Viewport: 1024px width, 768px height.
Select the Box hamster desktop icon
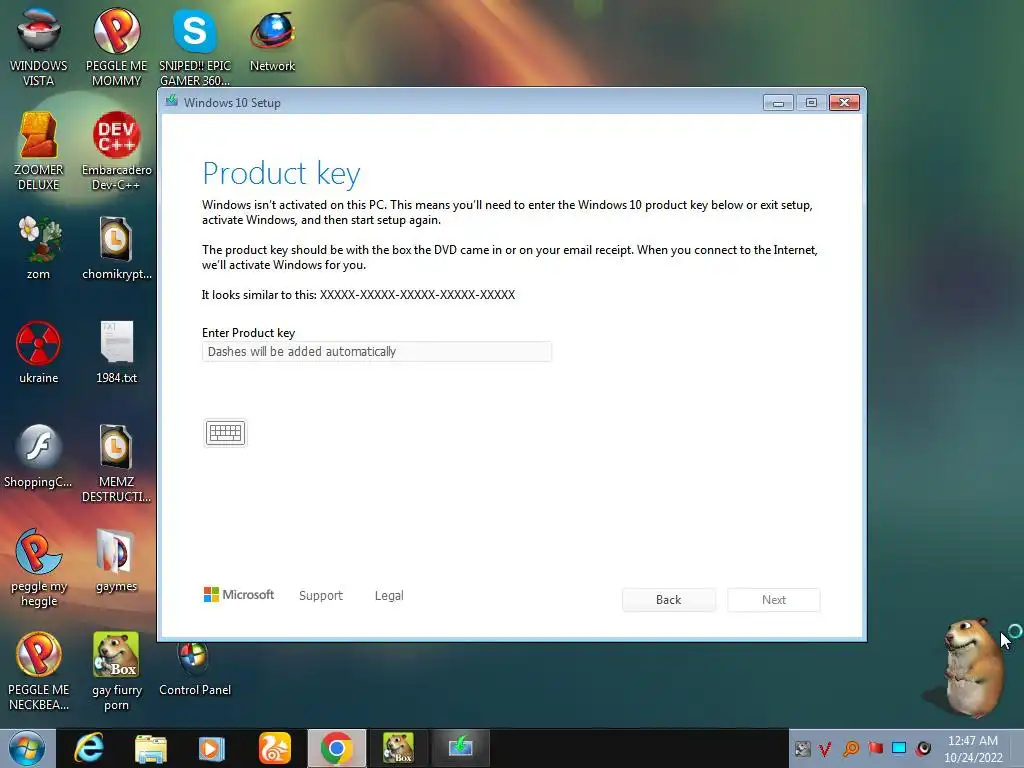[116, 671]
